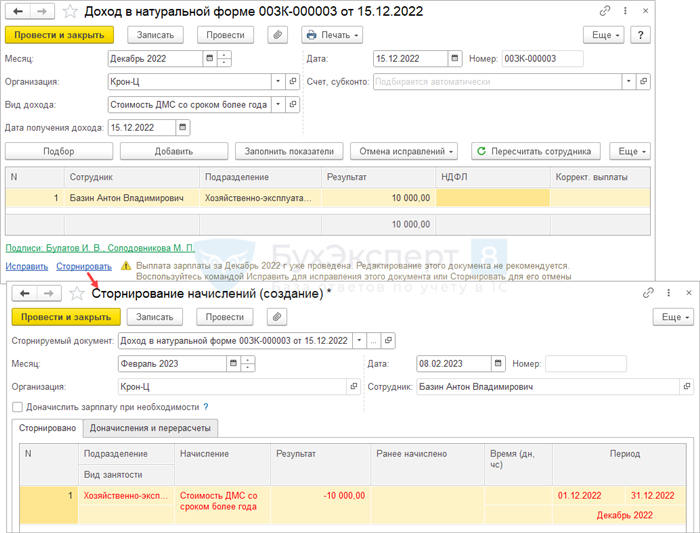The height and width of the screenshot is (533, 700).
Task: Click Результат column header in upper table
Action: 378,177
